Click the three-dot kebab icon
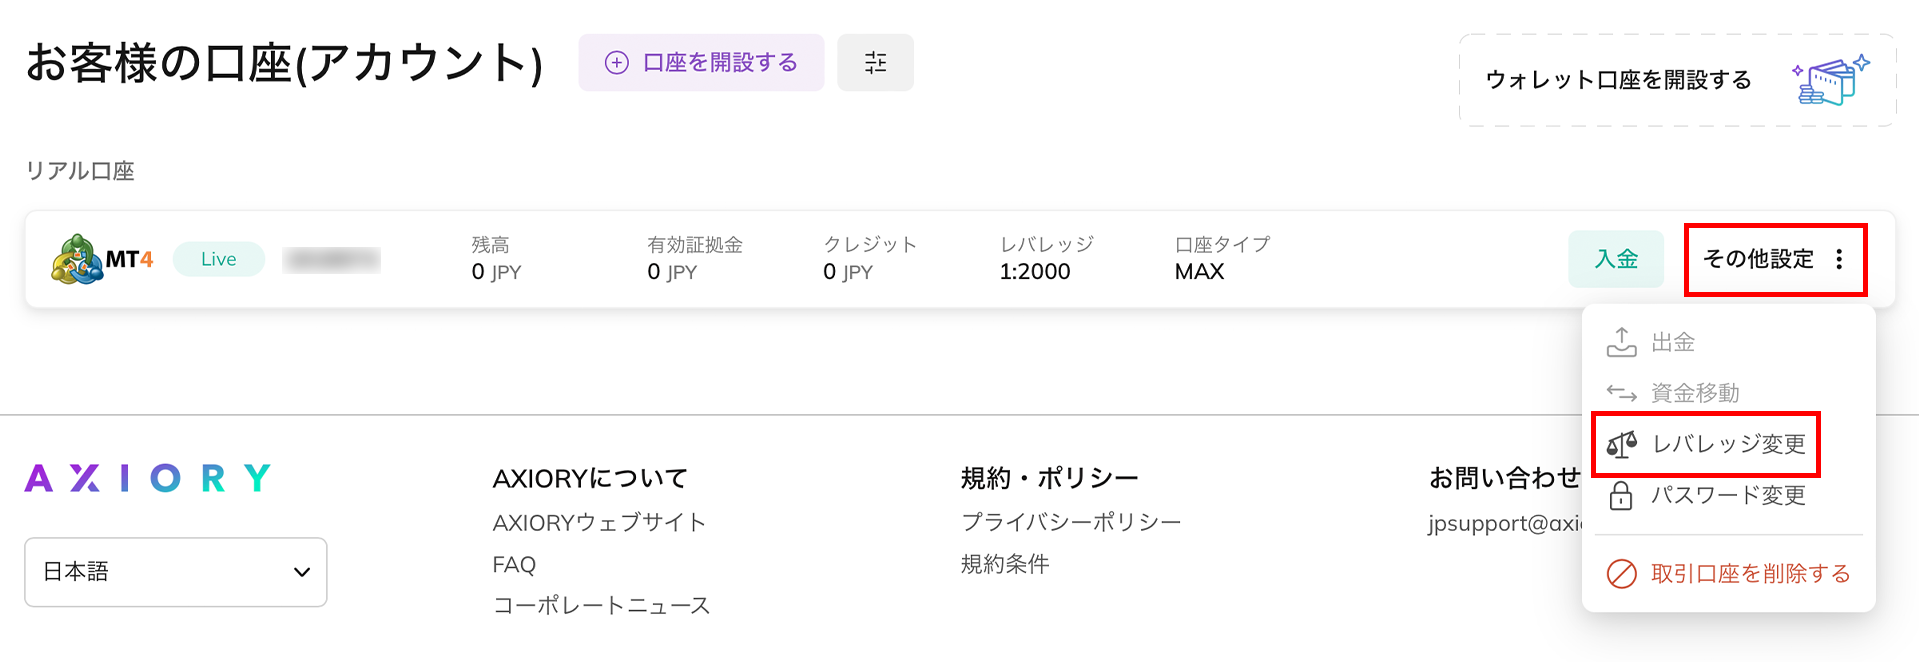This screenshot has width=1920, height=662. (1839, 260)
